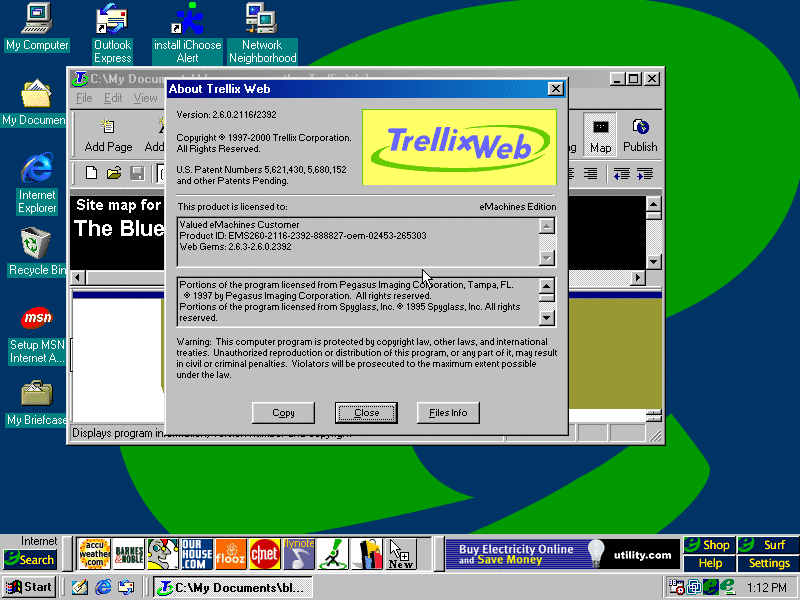This screenshot has height=600, width=800.
Task: Click the Add Page toolbar icon
Action: click(108, 134)
